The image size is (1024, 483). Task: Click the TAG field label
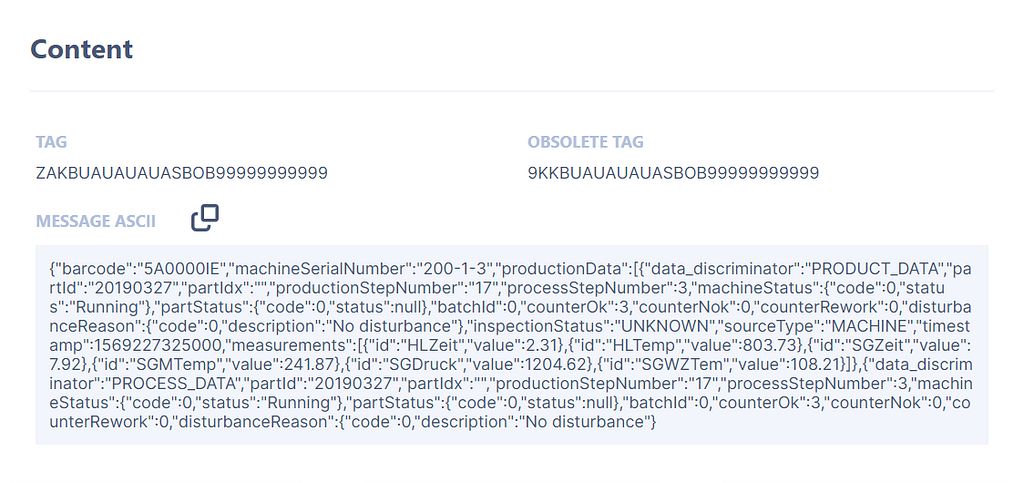click(x=51, y=143)
